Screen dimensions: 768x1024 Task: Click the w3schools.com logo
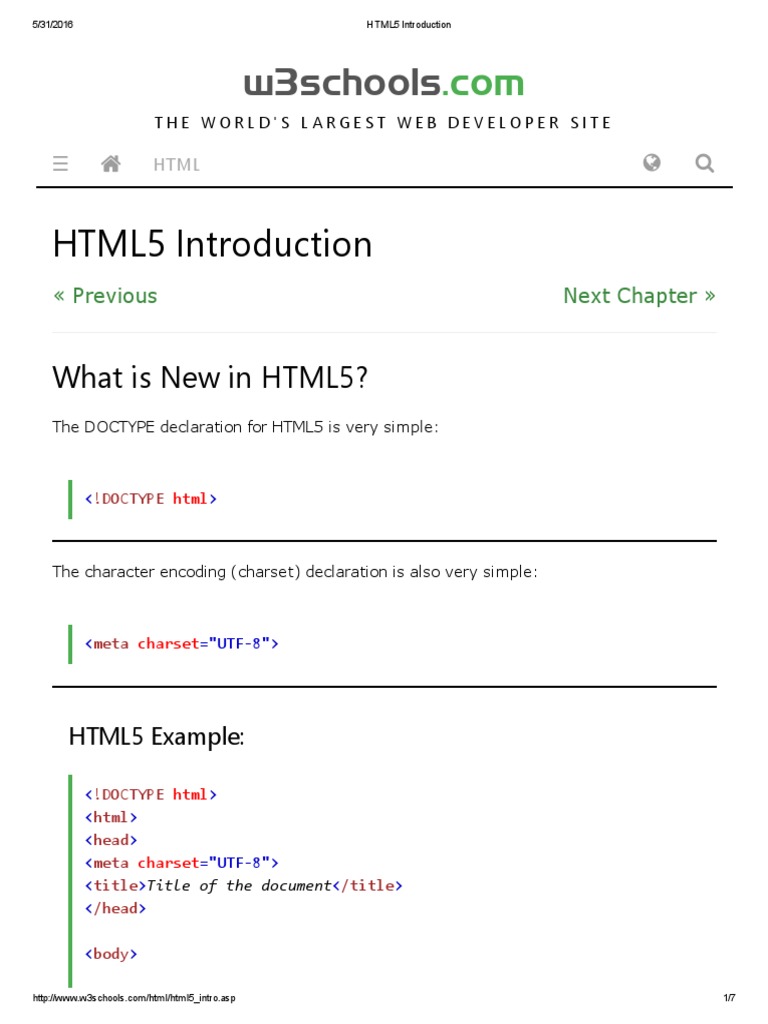coord(384,83)
